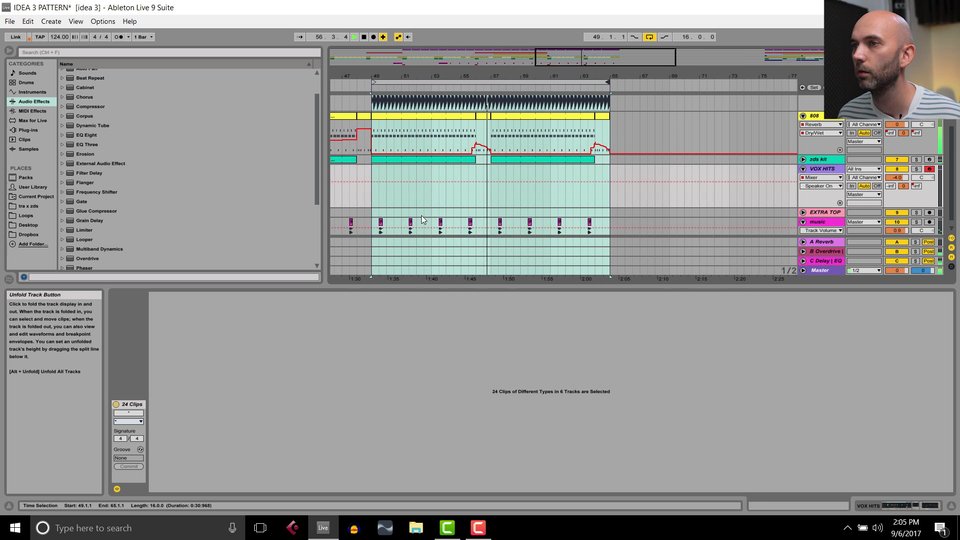Click the Add Folder link
The image size is (960, 540).
tap(32, 244)
